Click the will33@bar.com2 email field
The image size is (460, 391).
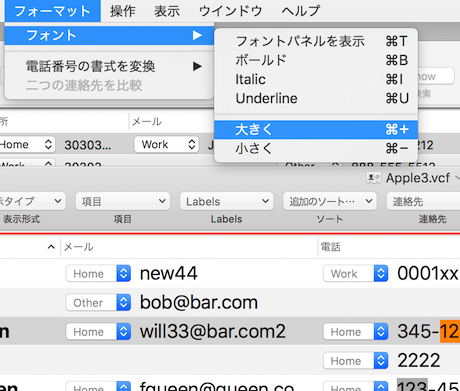(x=213, y=332)
